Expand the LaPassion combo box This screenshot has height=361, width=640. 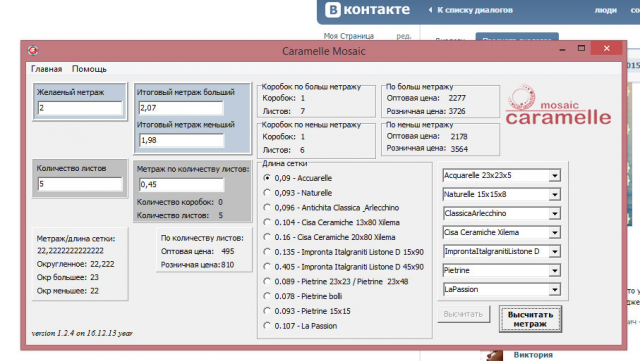click(x=554, y=290)
